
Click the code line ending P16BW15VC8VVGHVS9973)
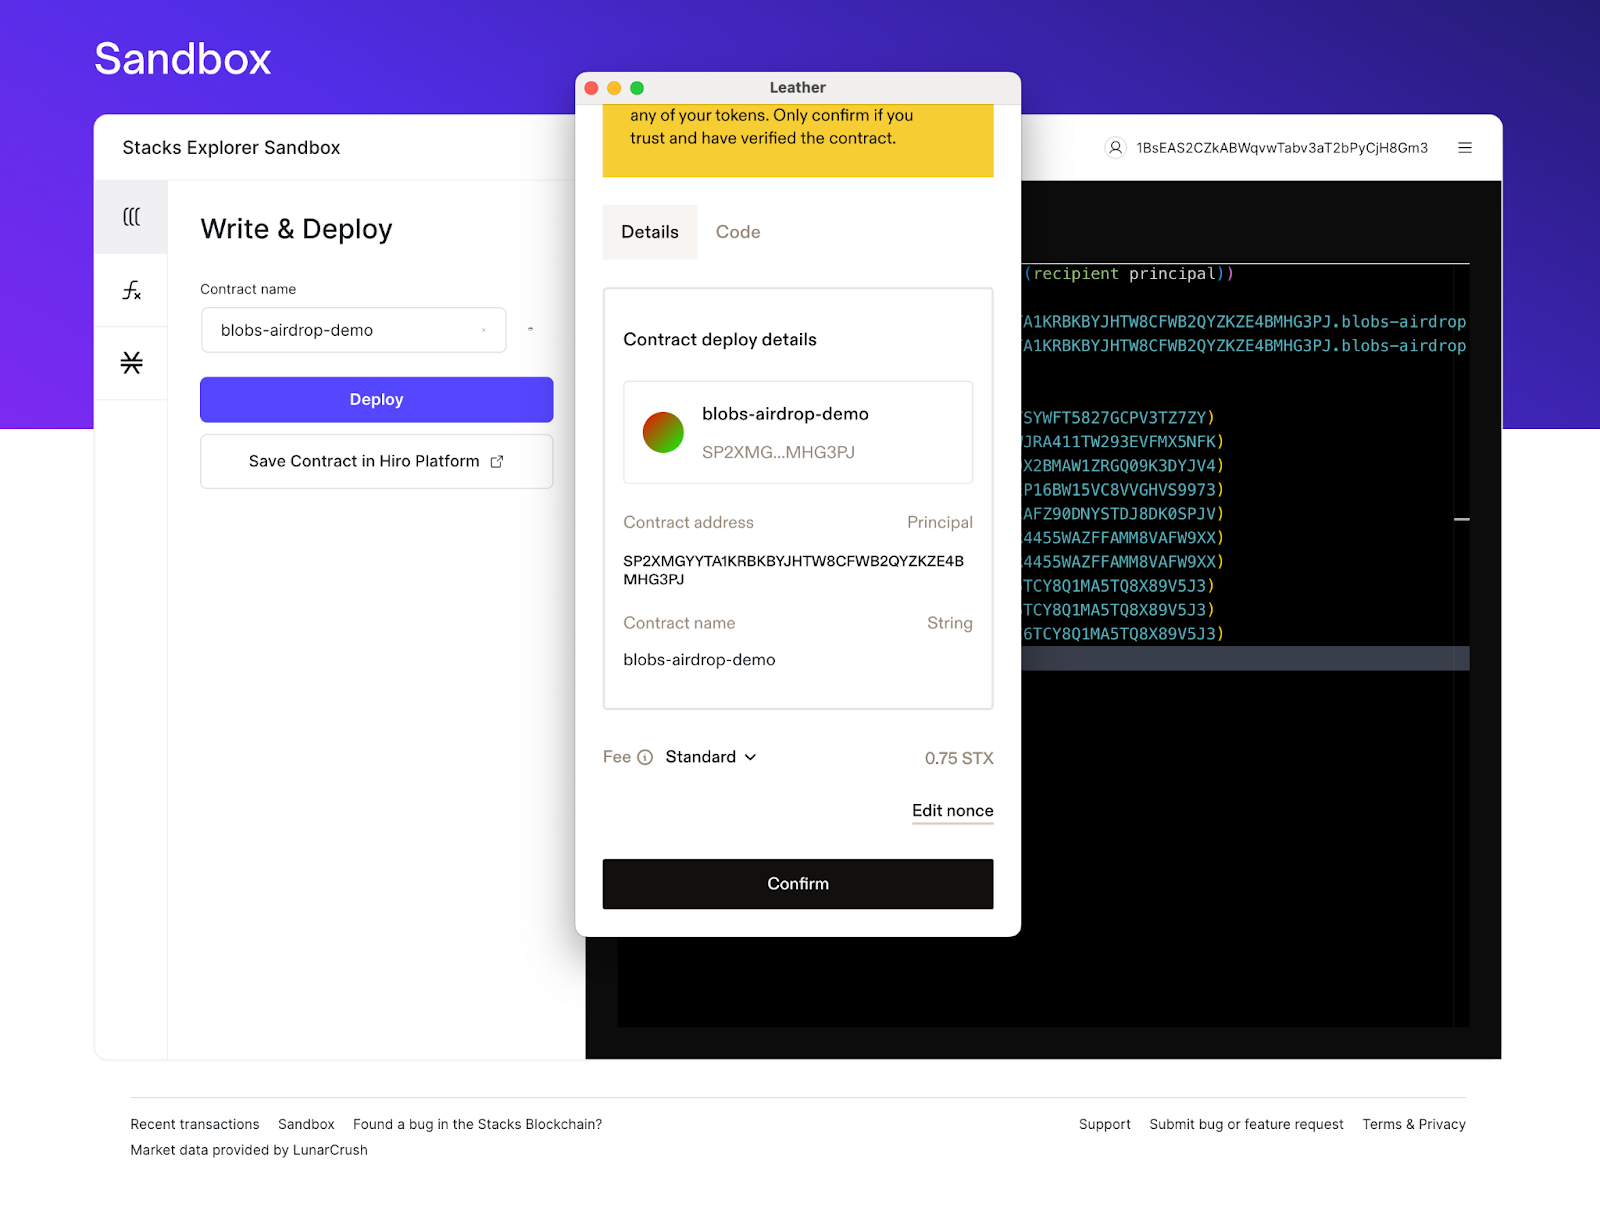(1123, 490)
